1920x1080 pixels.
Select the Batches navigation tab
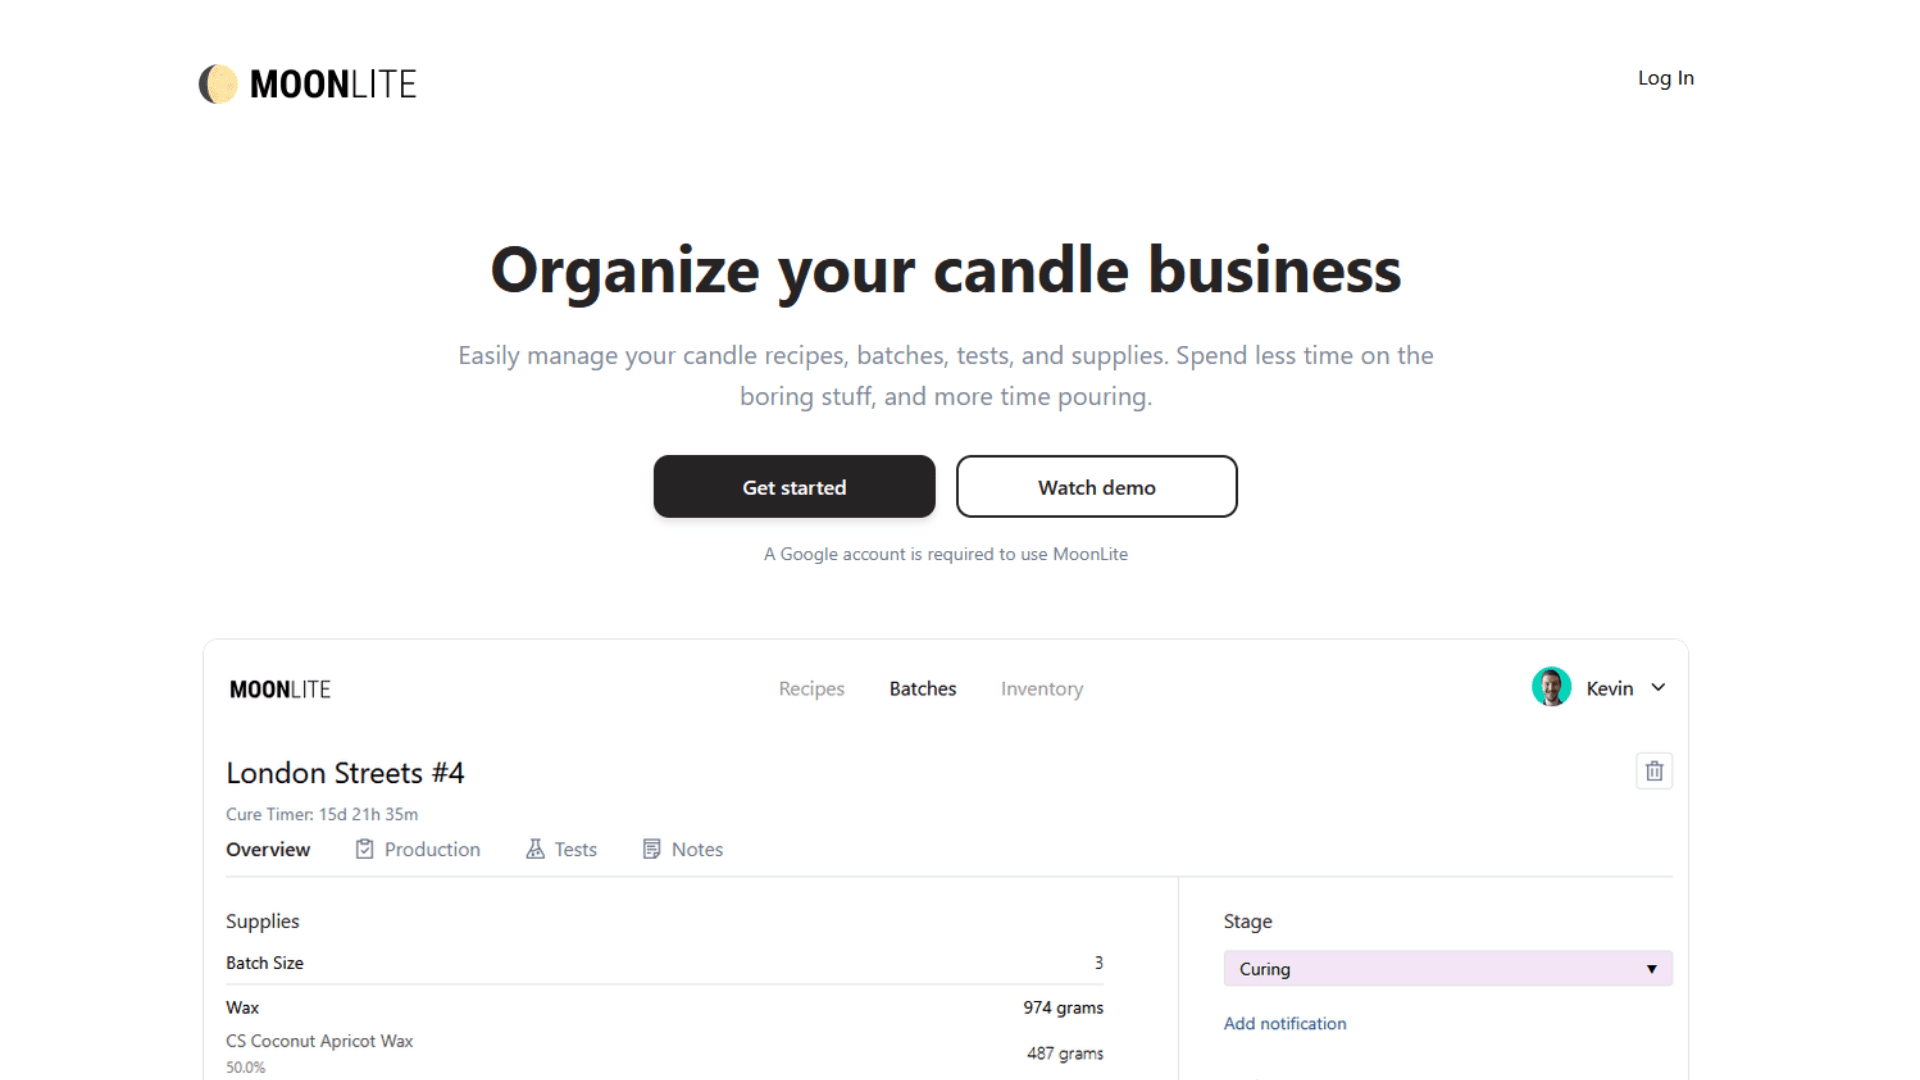click(922, 688)
